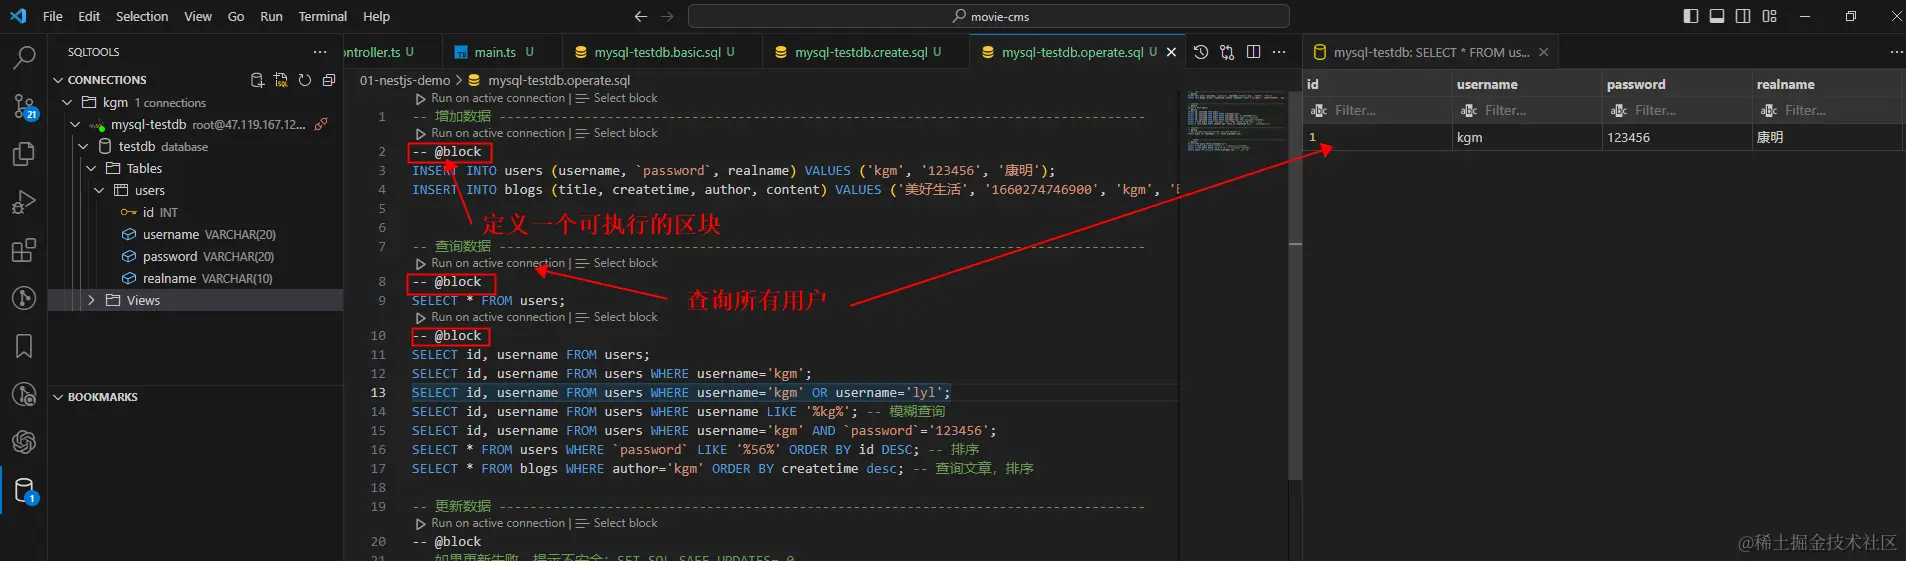The height and width of the screenshot is (561, 1906).
Task: Toggle the secondary side bar visibility
Action: [1743, 16]
